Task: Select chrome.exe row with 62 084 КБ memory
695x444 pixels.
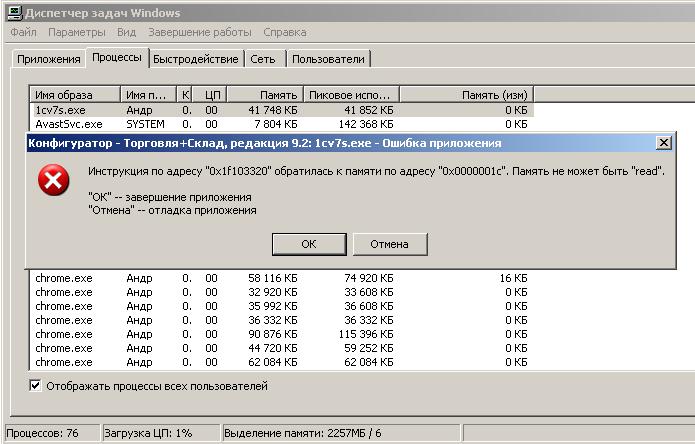Action: 281,362
